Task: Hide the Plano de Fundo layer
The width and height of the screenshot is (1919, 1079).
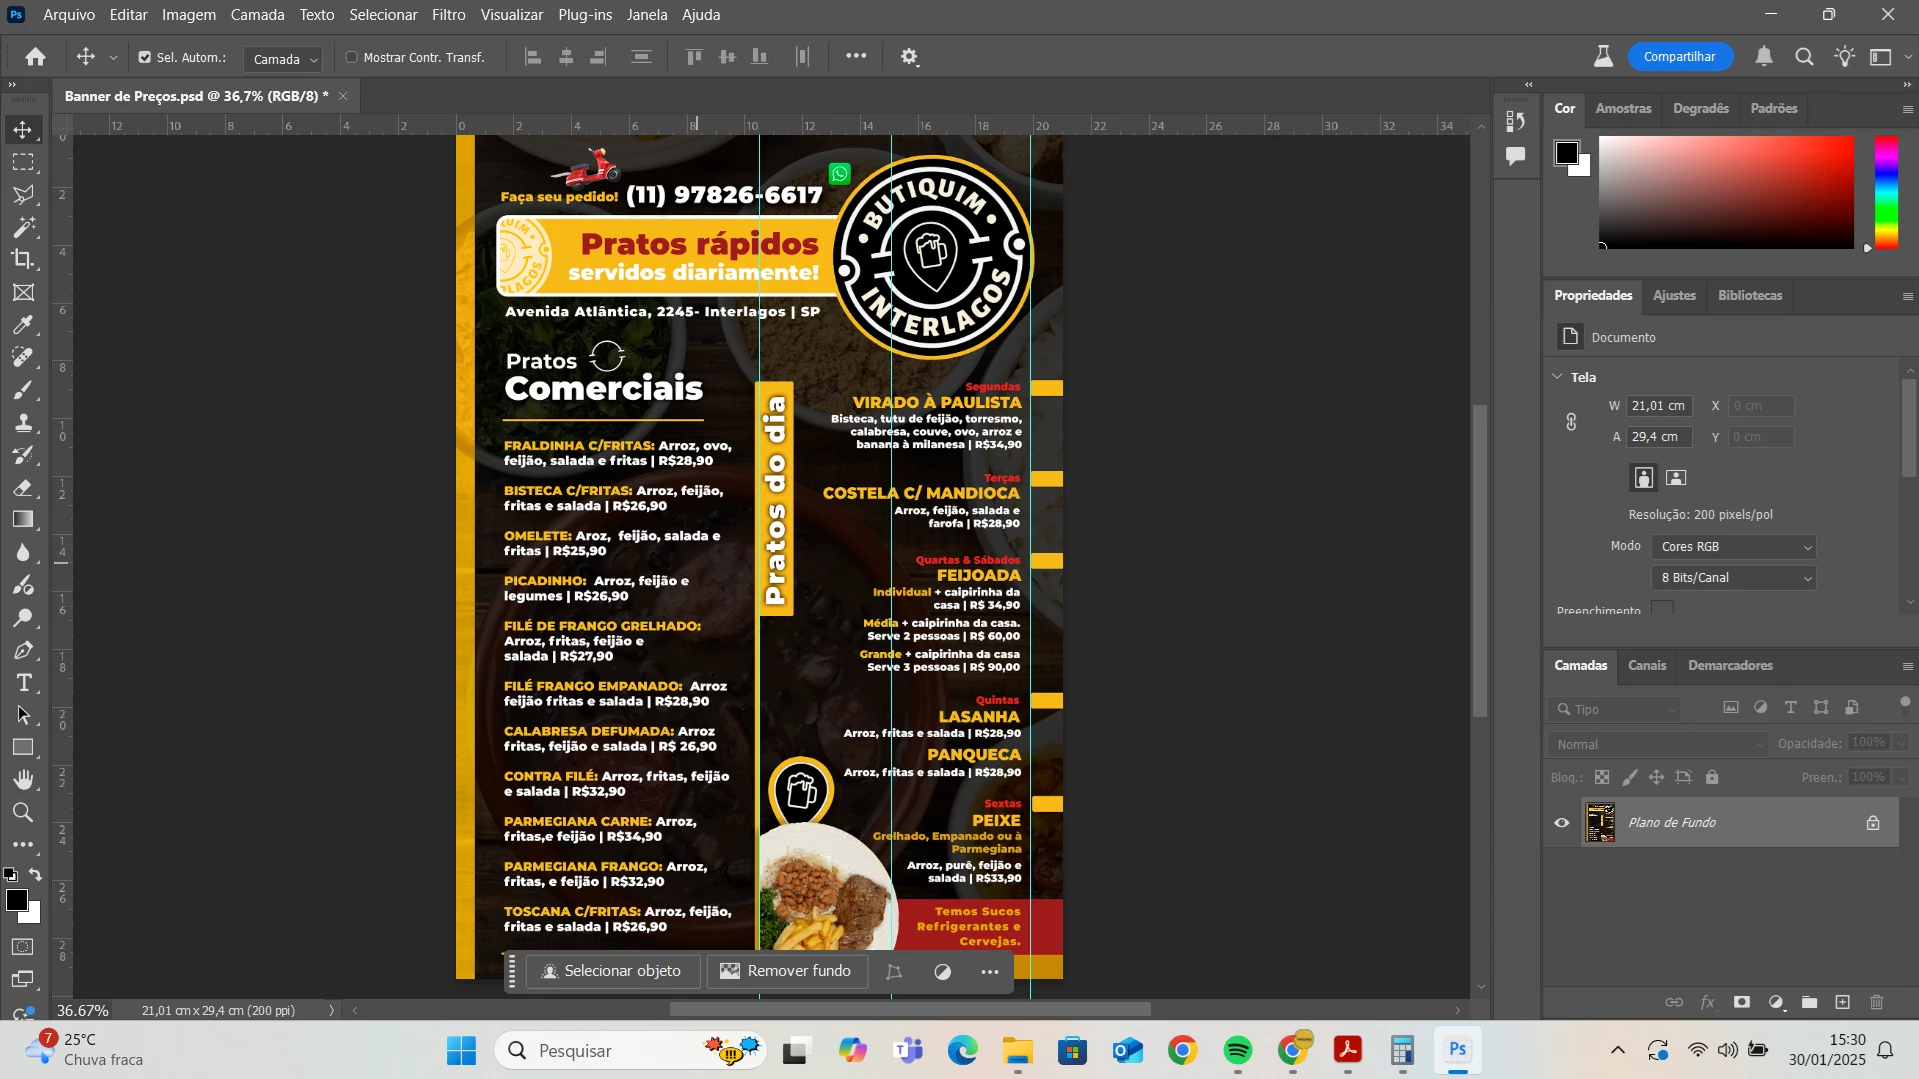Action: tap(1562, 823)
